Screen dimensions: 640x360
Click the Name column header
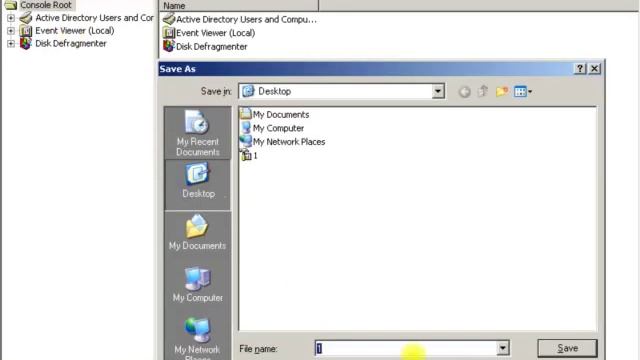(x=238, y=6)
